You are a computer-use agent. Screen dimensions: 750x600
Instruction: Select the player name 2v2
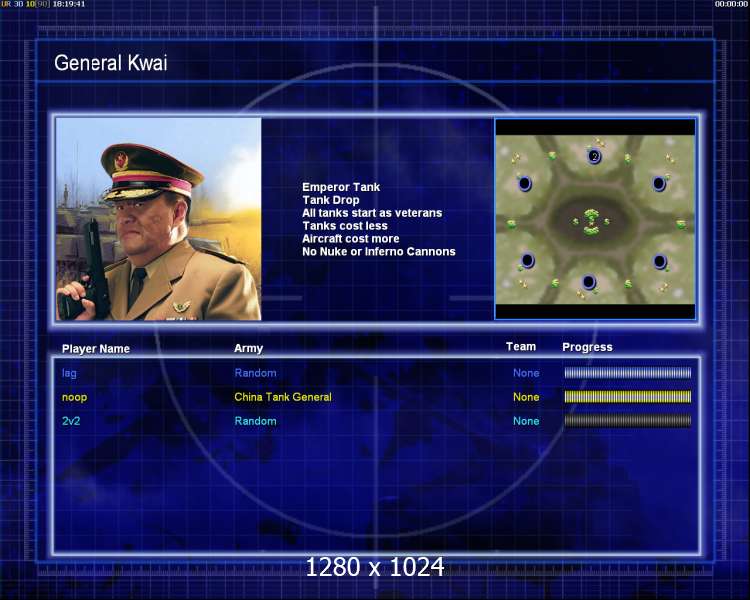[x=71, y=421]
